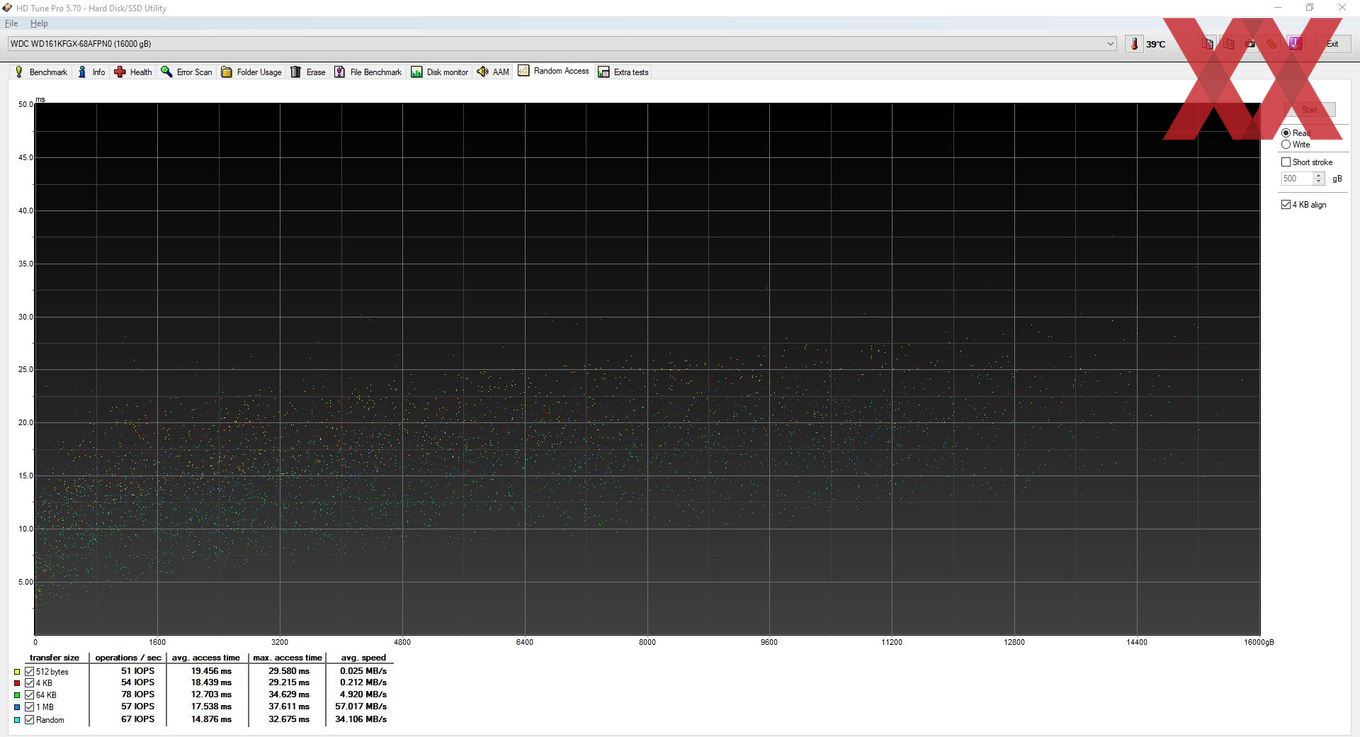Image resolution: width=1360 pixels, height=737 pixels.
Task: Open the options wrench icon
Action: coord(1271,44)
